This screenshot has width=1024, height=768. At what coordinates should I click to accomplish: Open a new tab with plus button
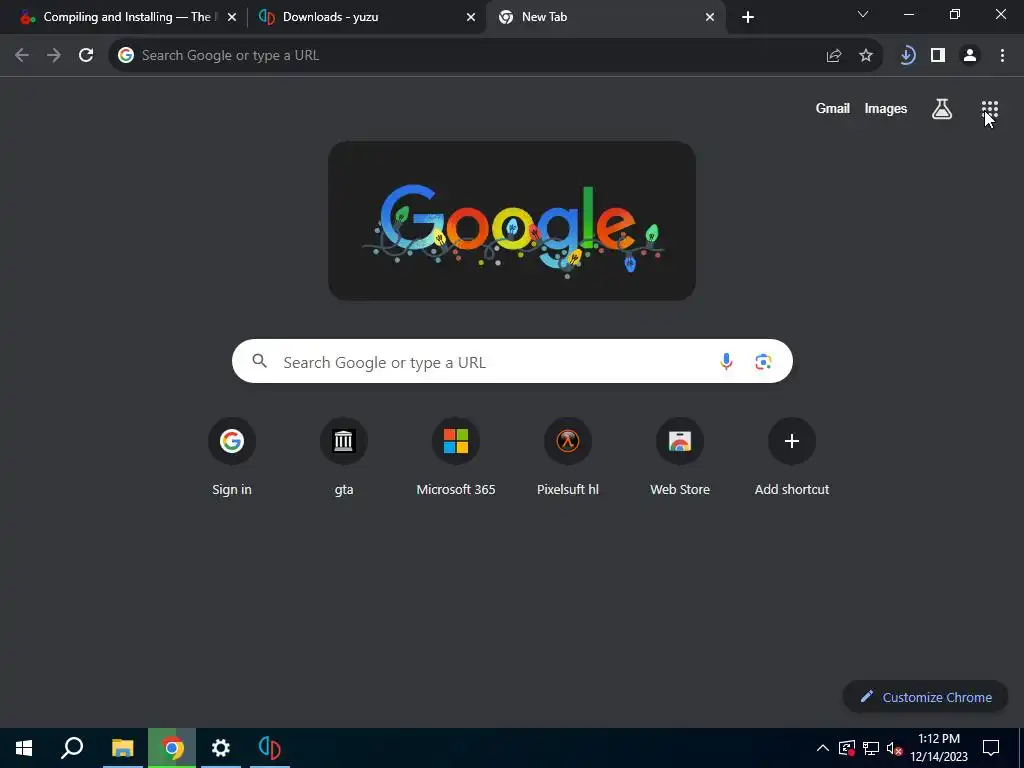(x=748, y=17)
